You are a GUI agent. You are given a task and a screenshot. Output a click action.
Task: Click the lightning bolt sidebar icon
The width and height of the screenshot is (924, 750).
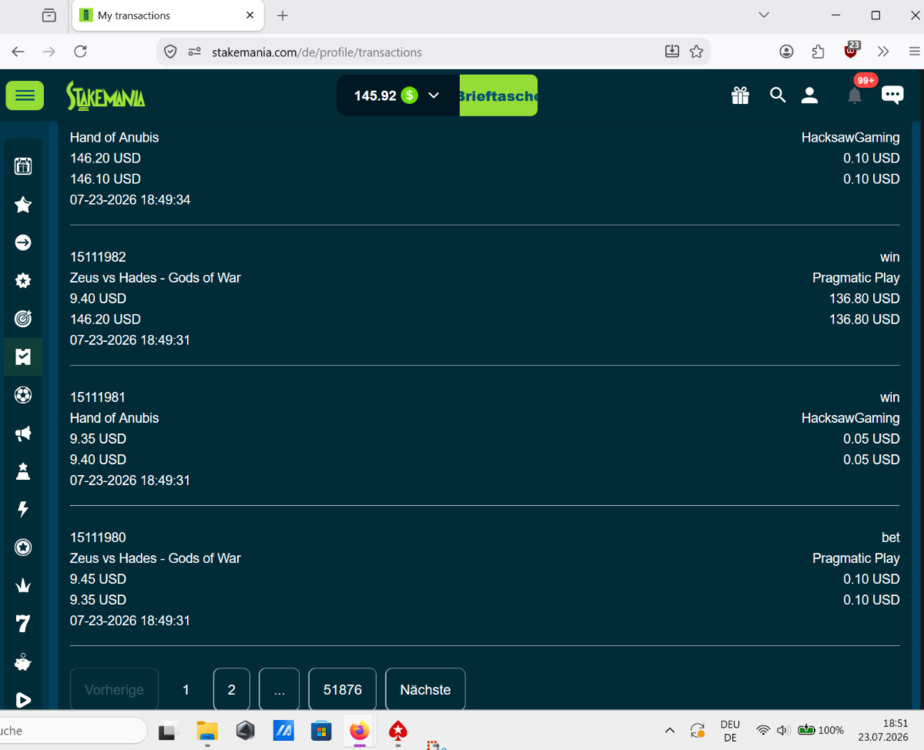[x=23, y=509]
